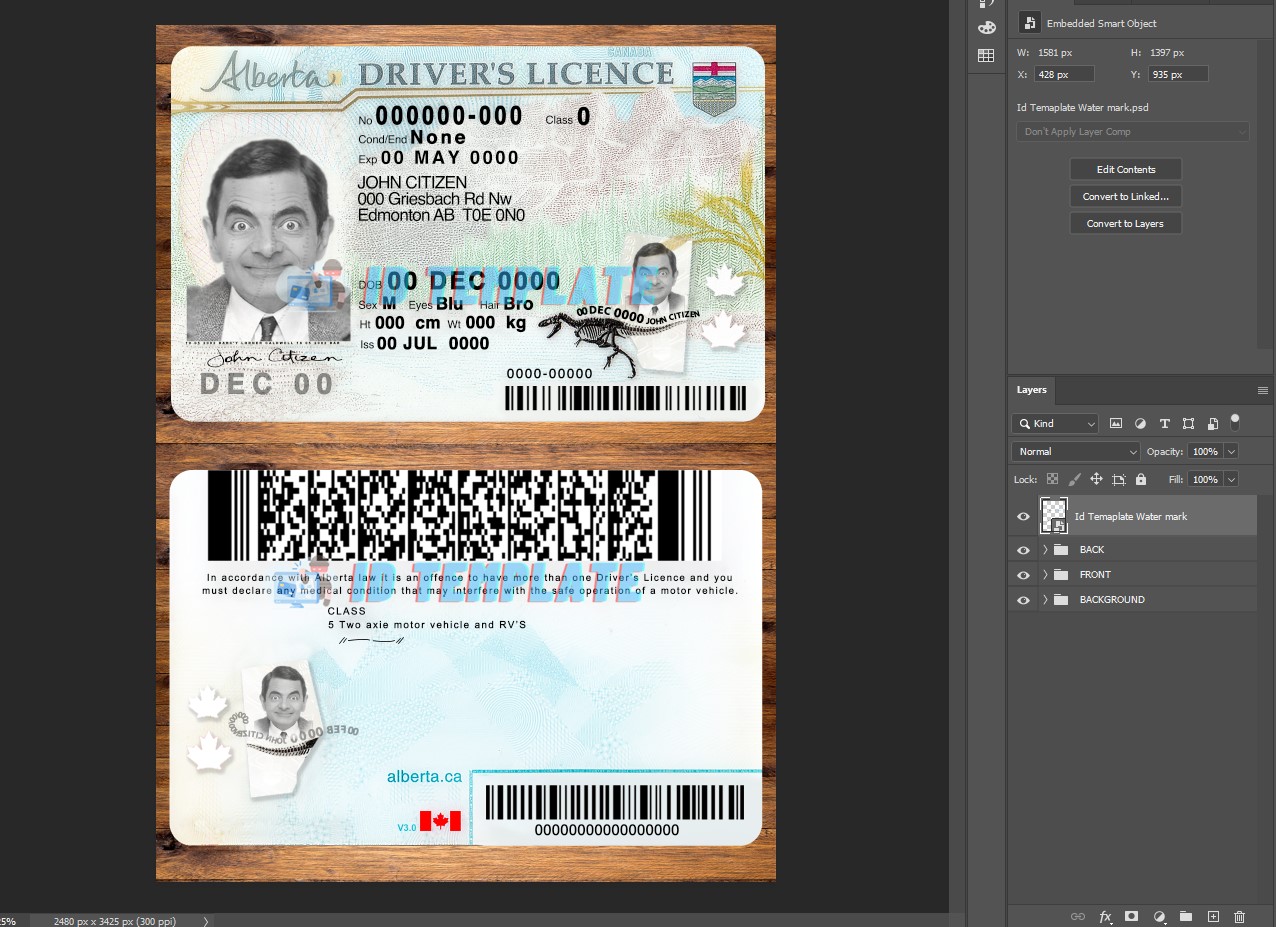Hide the BACK layer group
The height and width of the screenshot is (927, 1276).
coord(1023,550)
